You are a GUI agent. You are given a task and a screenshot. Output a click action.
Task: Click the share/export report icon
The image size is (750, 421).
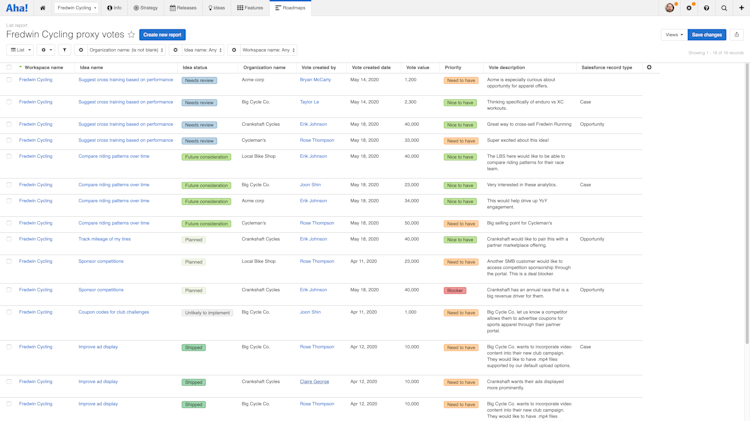coord(737,34)
